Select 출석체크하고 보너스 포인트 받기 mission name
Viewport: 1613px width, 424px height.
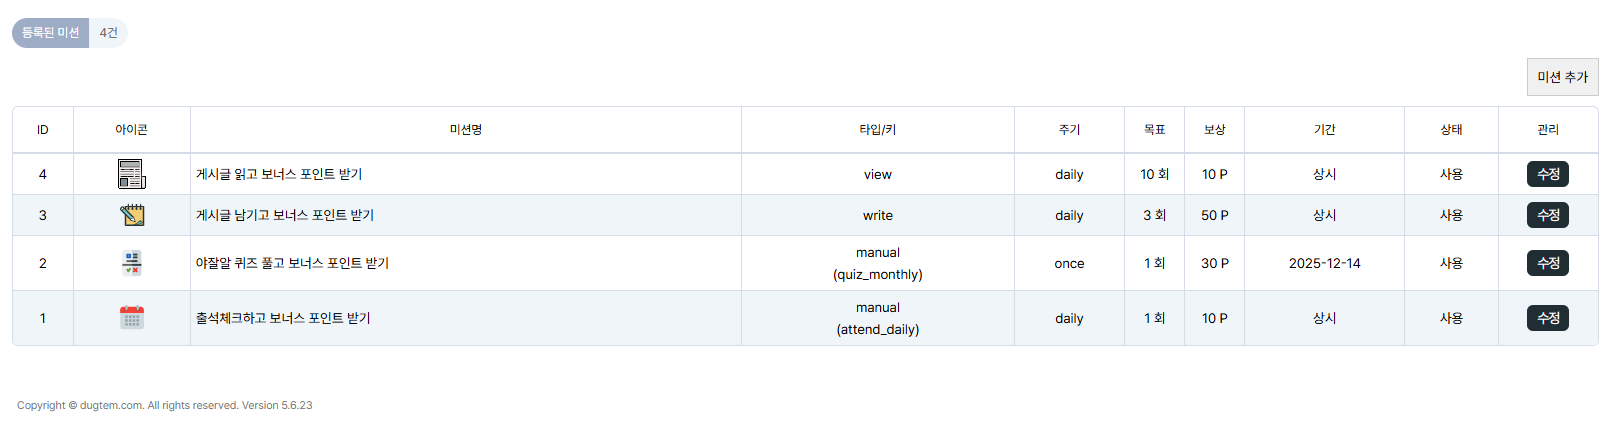(x=283, y=318)
